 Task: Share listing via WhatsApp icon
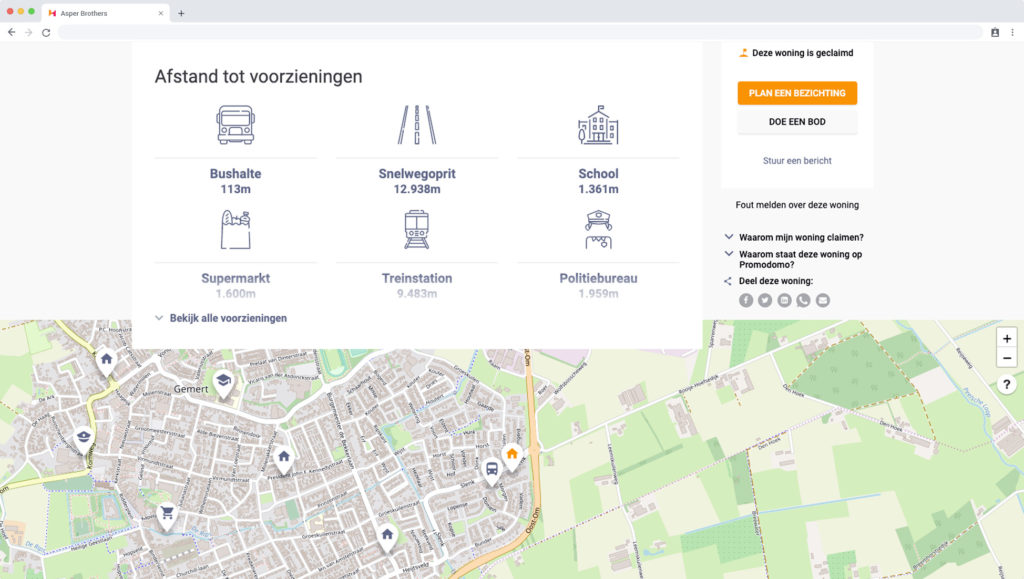(803, 300)
